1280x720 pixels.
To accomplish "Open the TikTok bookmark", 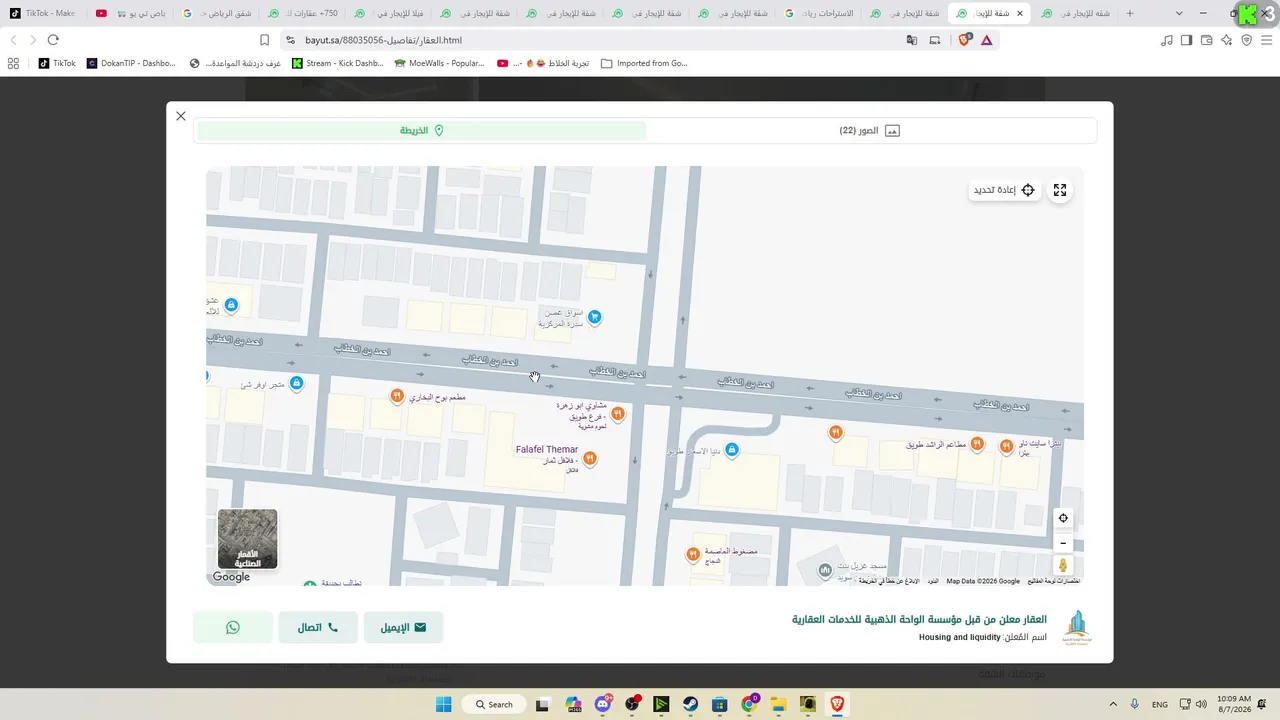I will pyautogui.click(x=57, y=63).
